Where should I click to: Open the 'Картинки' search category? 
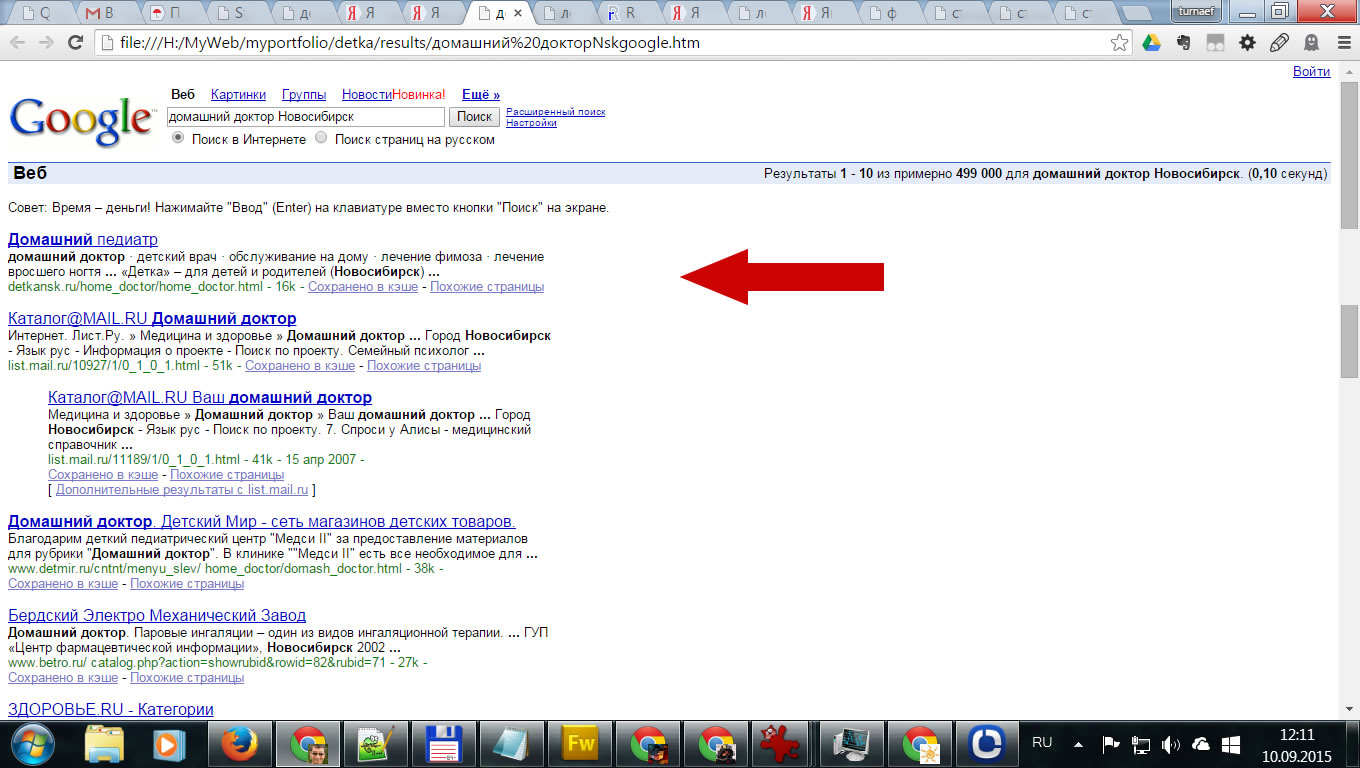pyautogui.click(x=238, y=95)
